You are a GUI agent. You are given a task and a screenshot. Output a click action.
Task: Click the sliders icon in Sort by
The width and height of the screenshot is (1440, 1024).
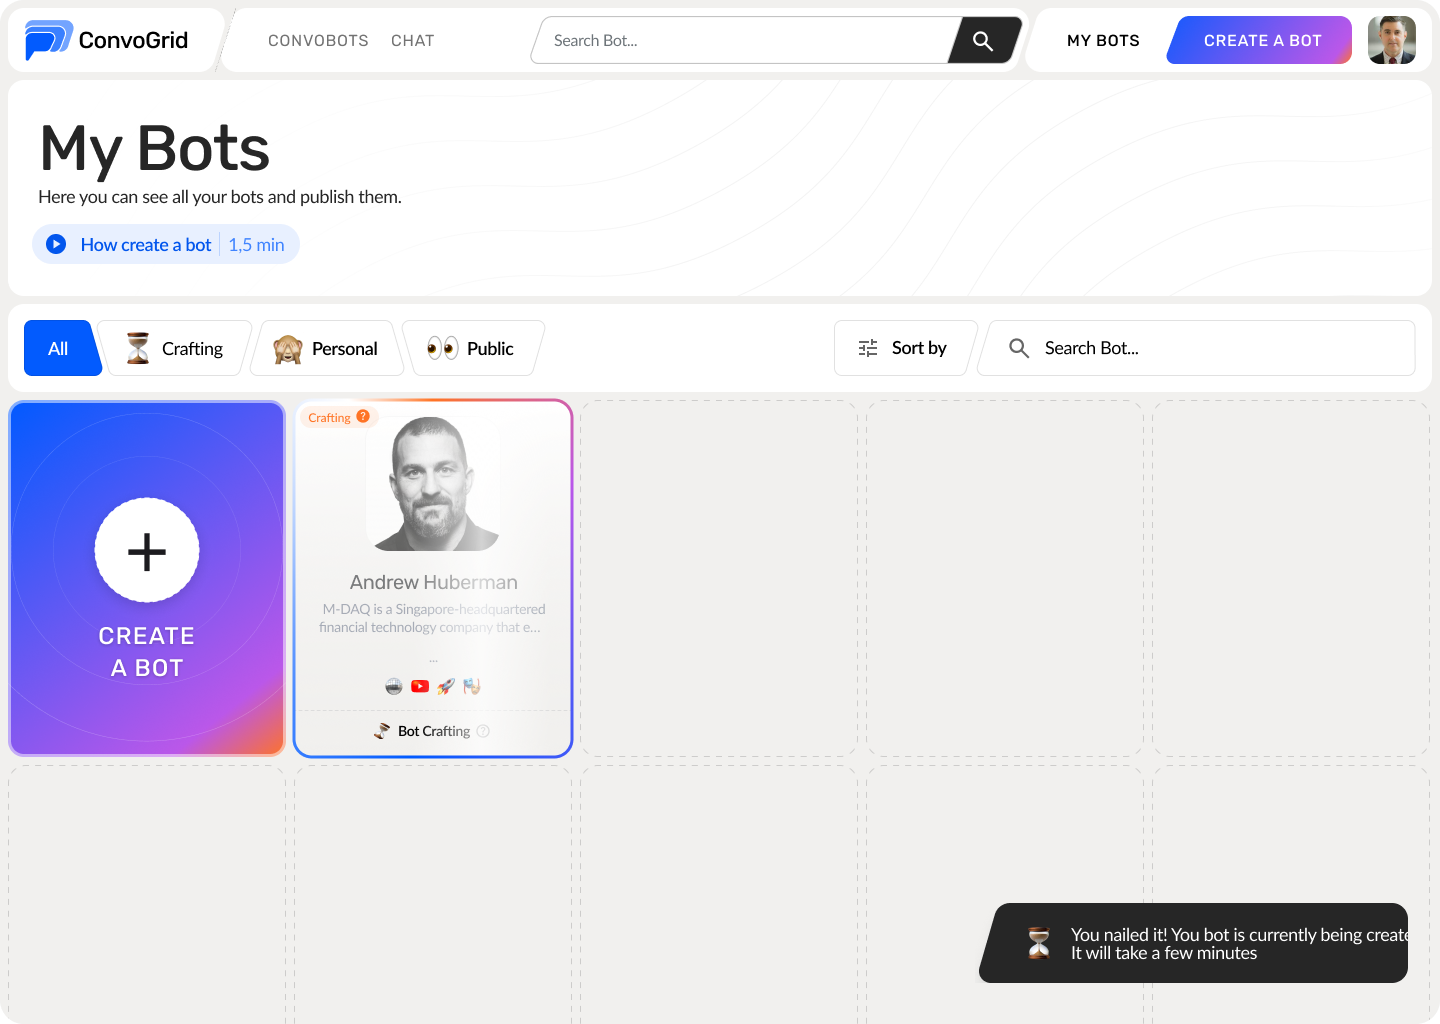coord(868,348)
